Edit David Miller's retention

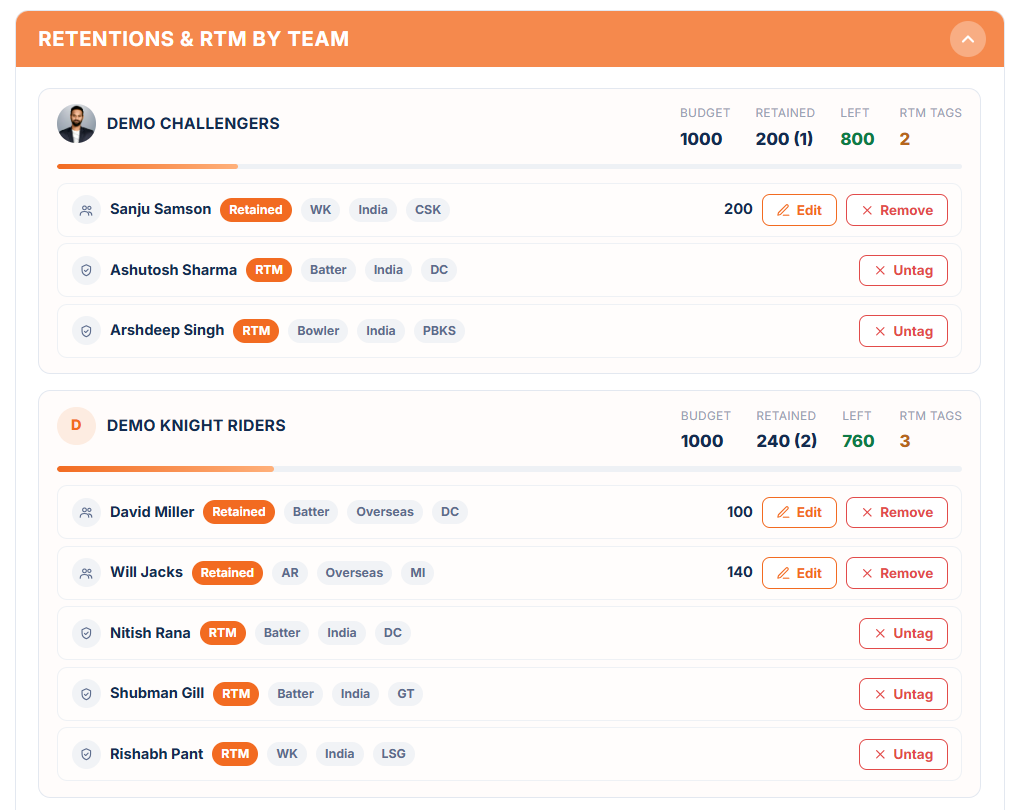click(x=799, y=512)
